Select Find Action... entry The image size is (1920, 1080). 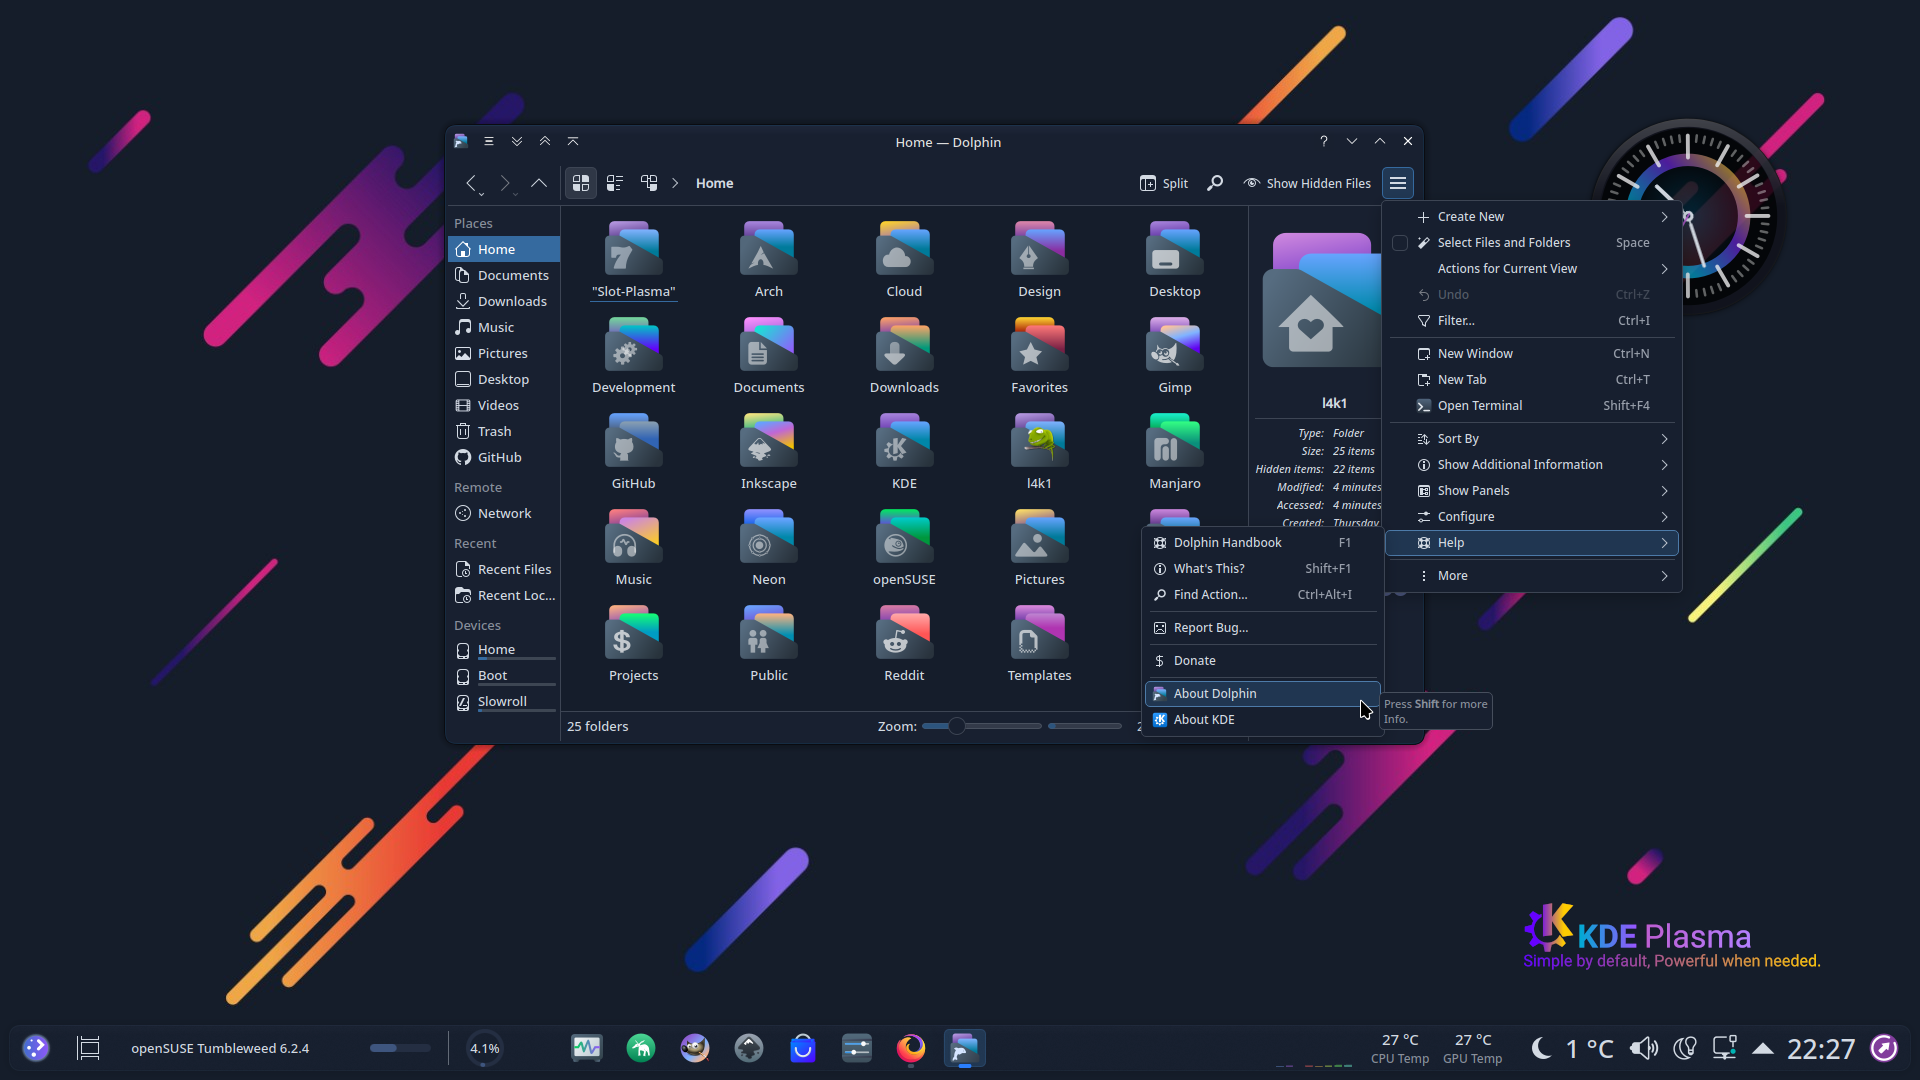point(1263,595)
